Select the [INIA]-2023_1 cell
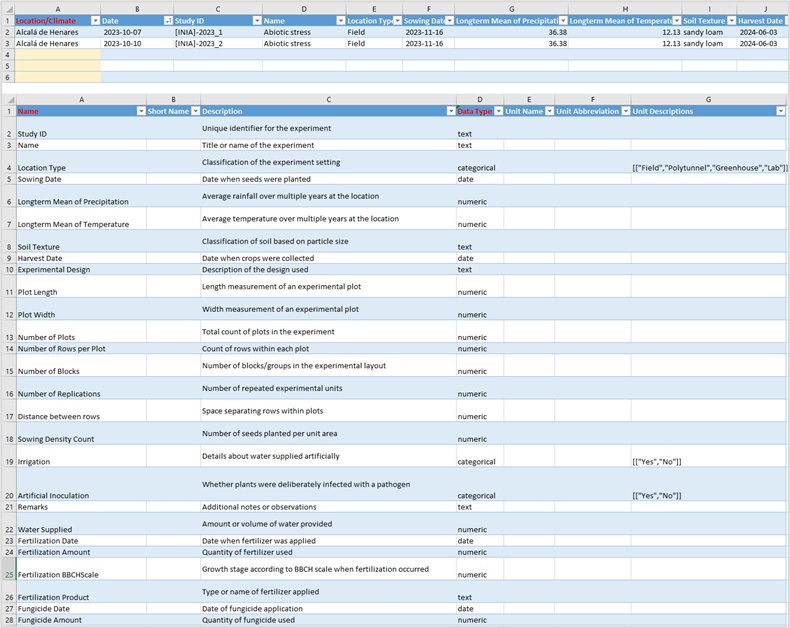The height and width of the screenshot is (628, 790). [198, 32]
